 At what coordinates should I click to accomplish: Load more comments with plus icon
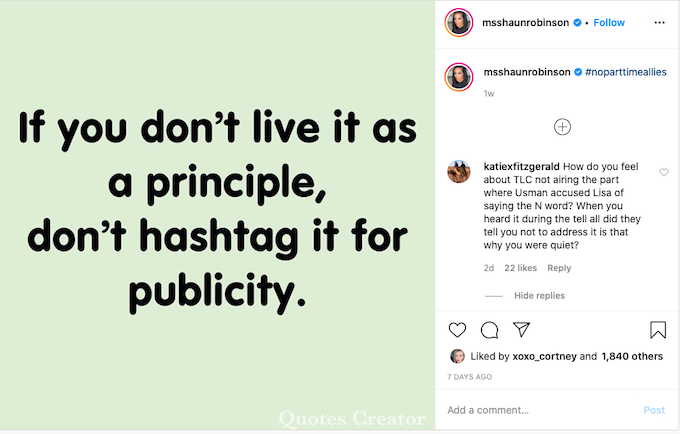coord(563,126)
